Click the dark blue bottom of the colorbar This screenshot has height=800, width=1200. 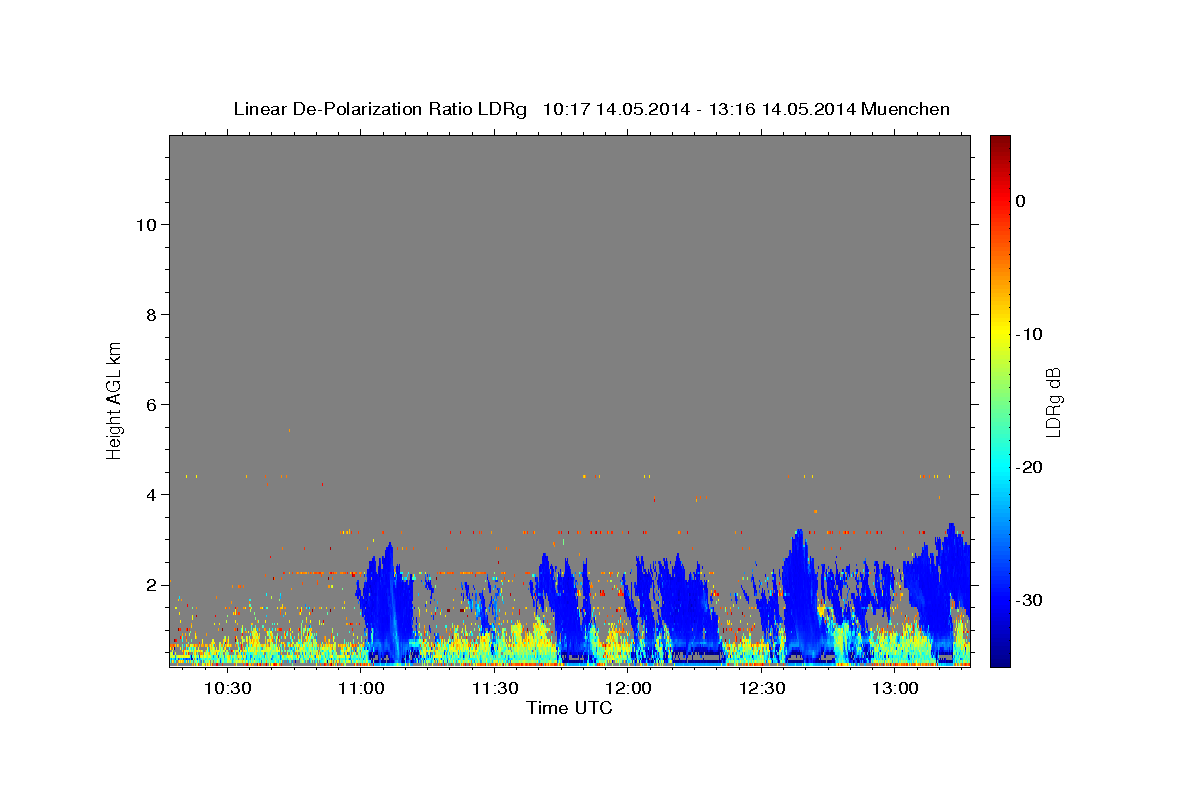tap(1000, 655)
